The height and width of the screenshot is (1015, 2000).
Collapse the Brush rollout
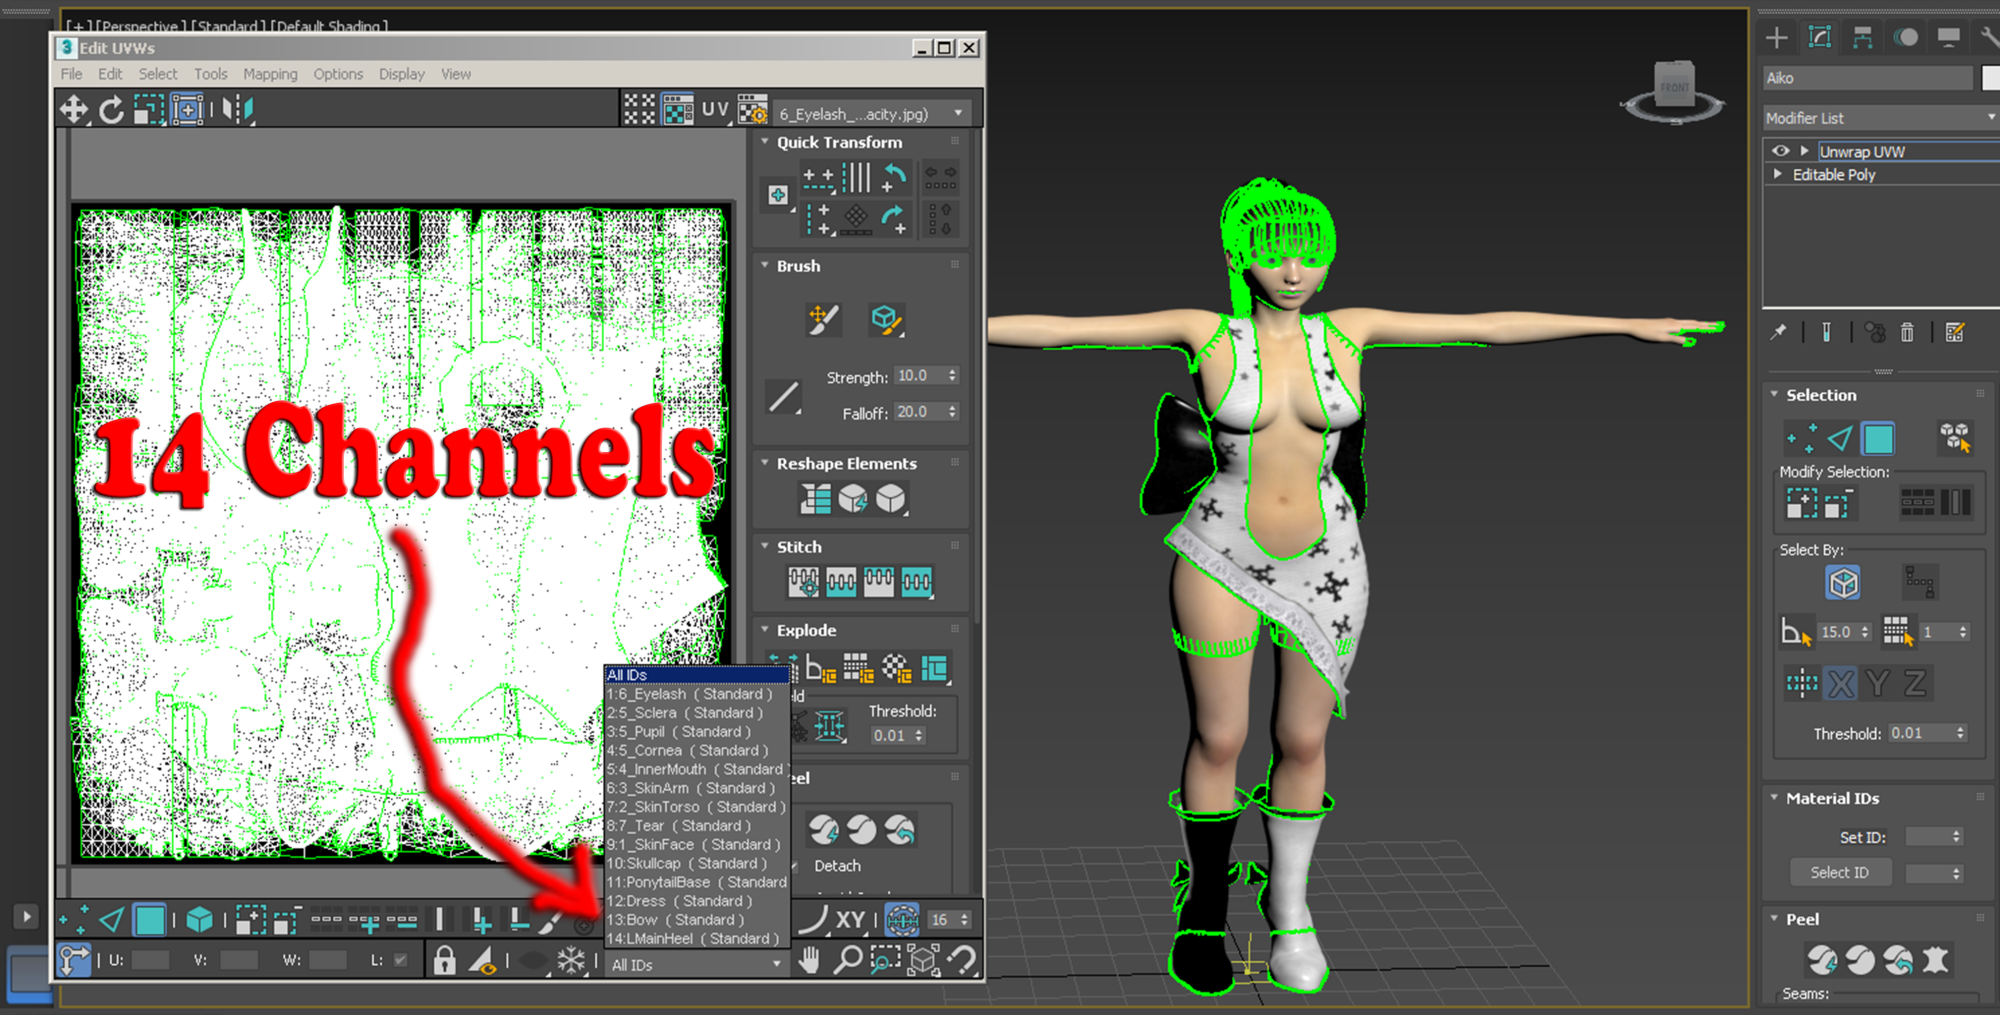tap(765, 265)
